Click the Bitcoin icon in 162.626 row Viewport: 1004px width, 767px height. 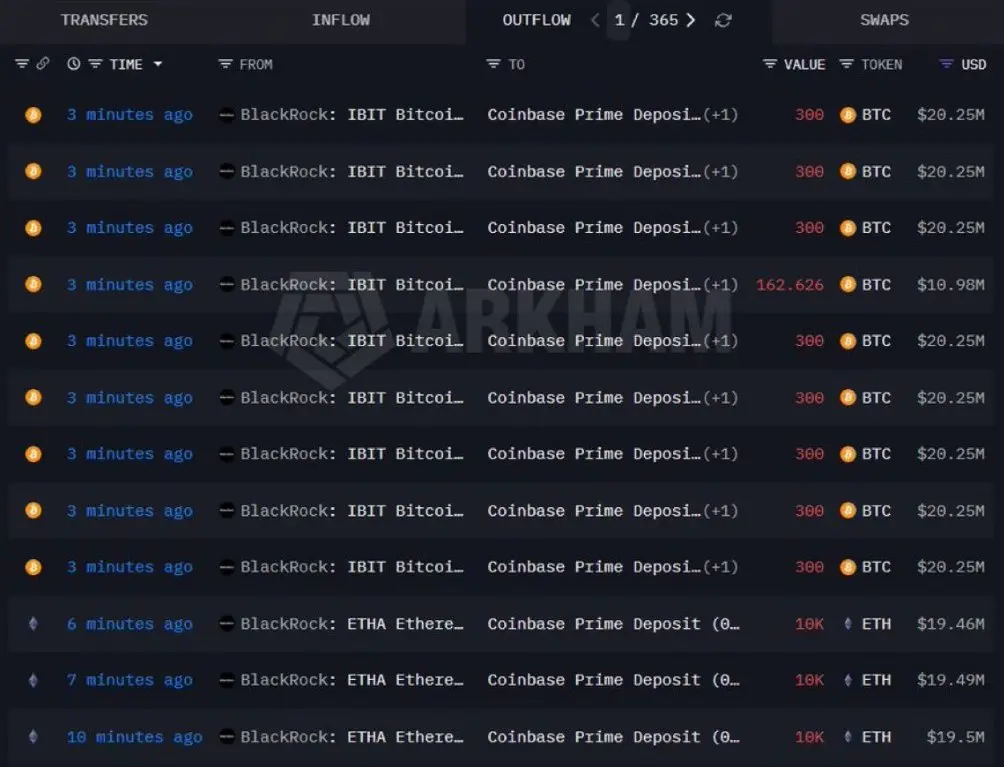(x=33, y=284)
